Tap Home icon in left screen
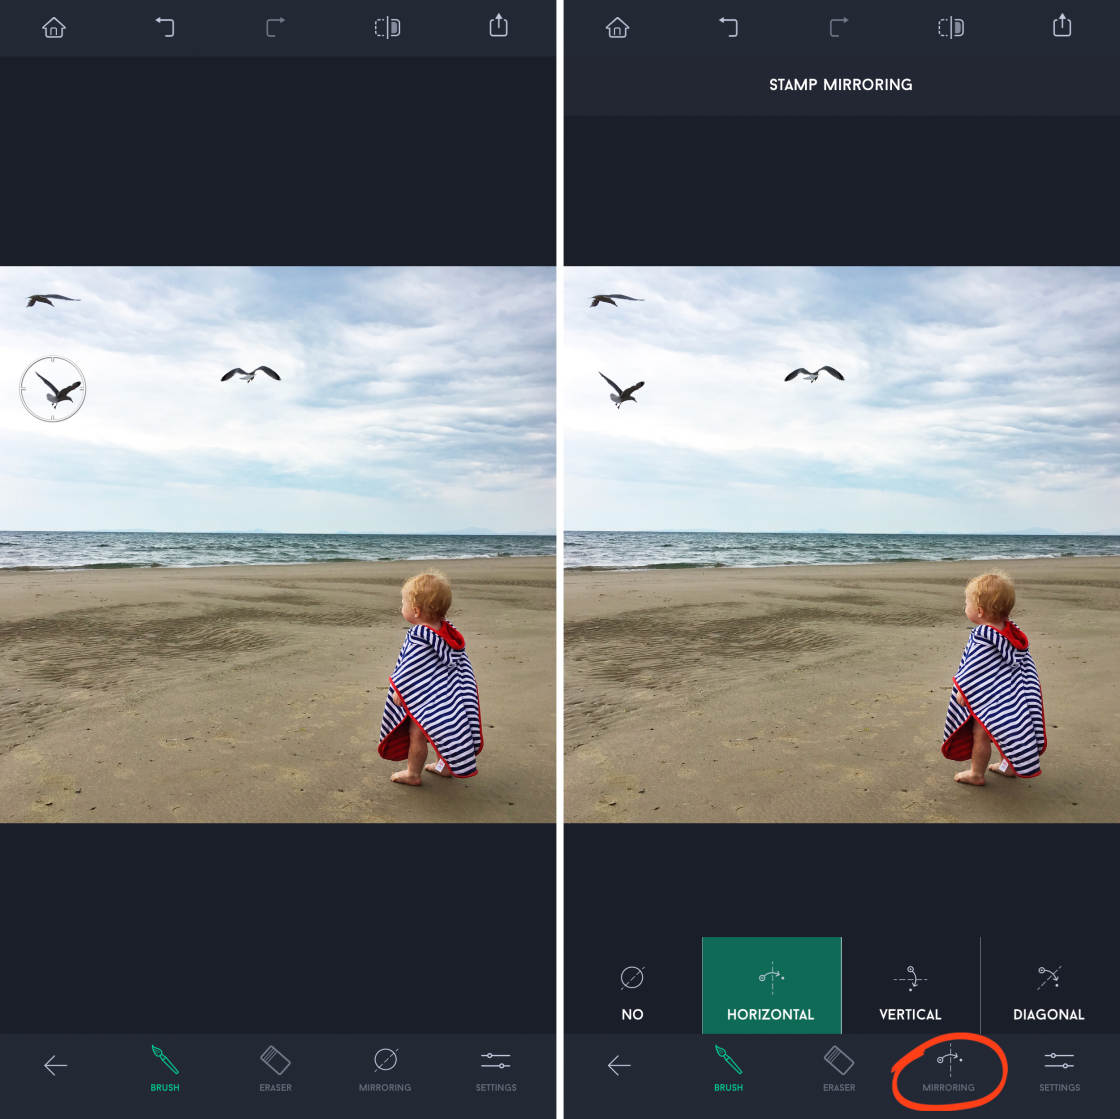Screen dimensions: 1120x1119 [x=54, y=28]
